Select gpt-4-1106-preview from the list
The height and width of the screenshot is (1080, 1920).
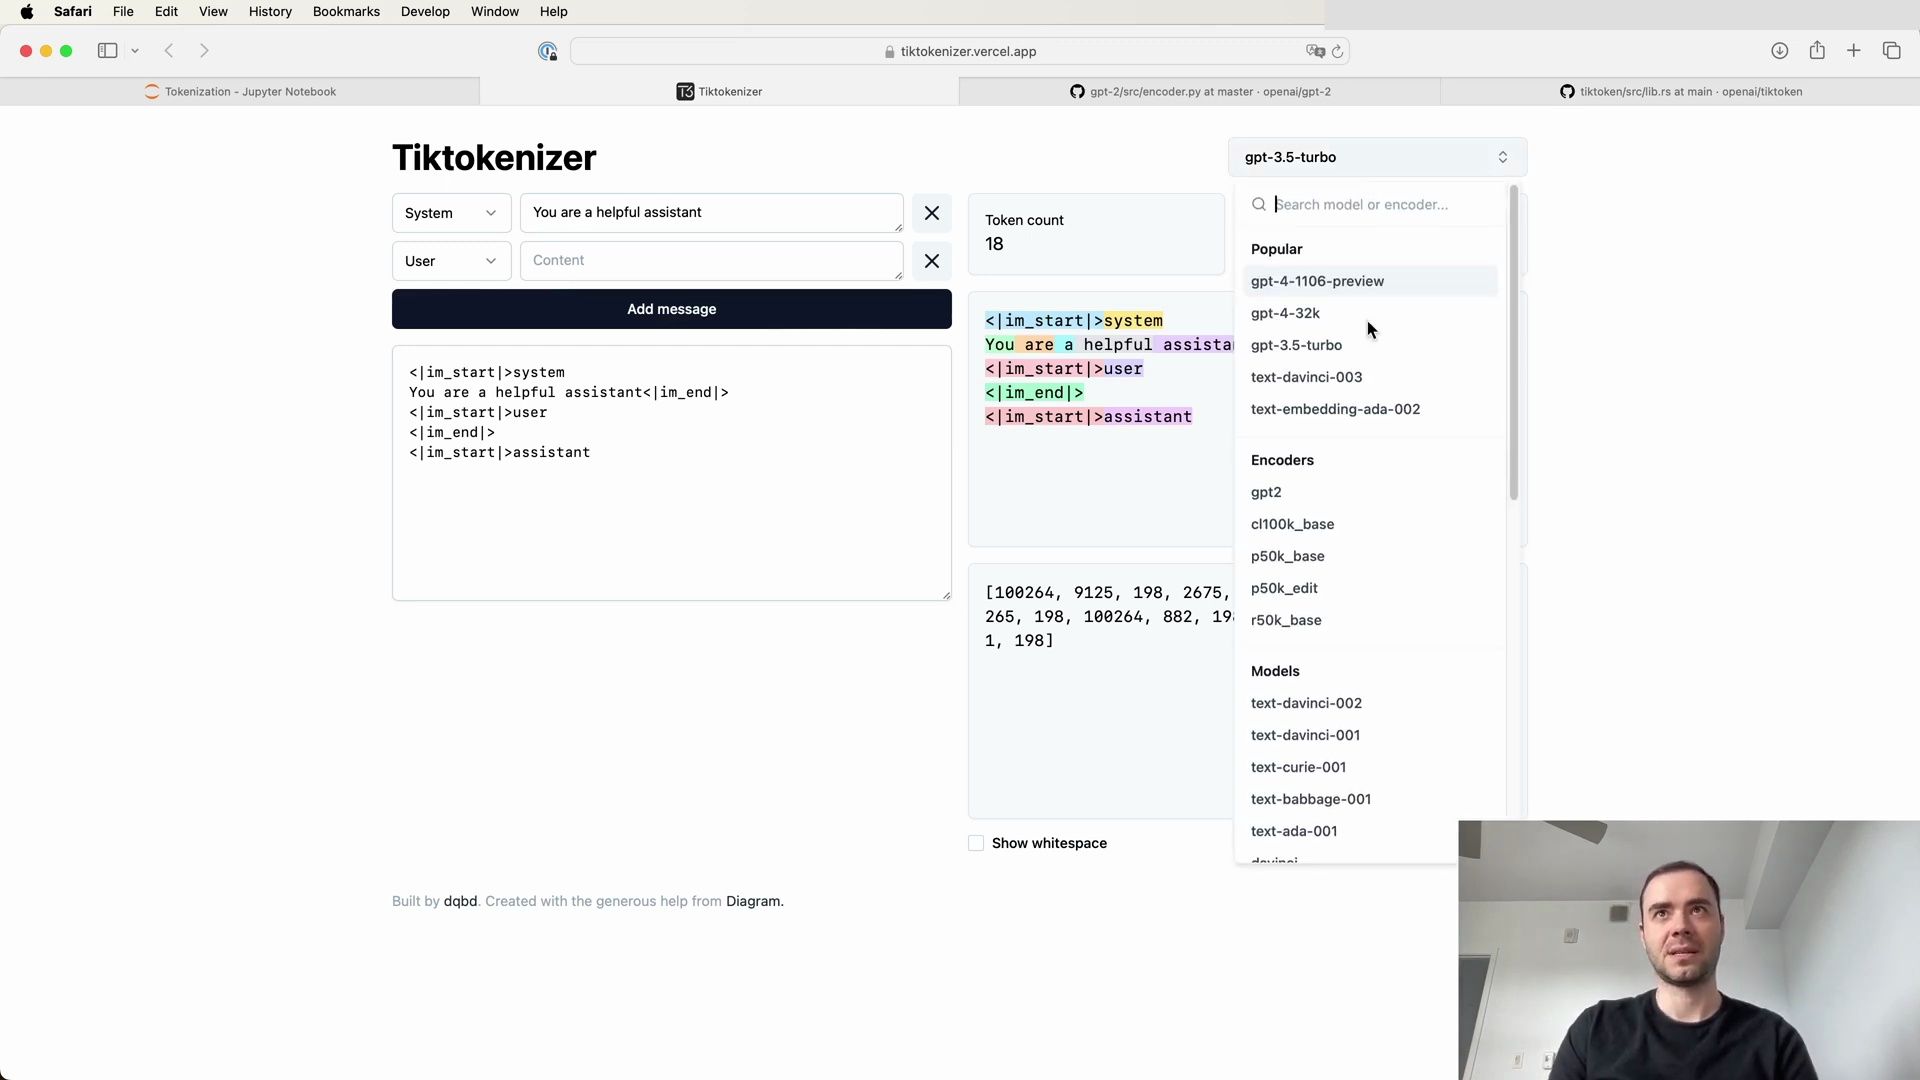pos(1369,281)
